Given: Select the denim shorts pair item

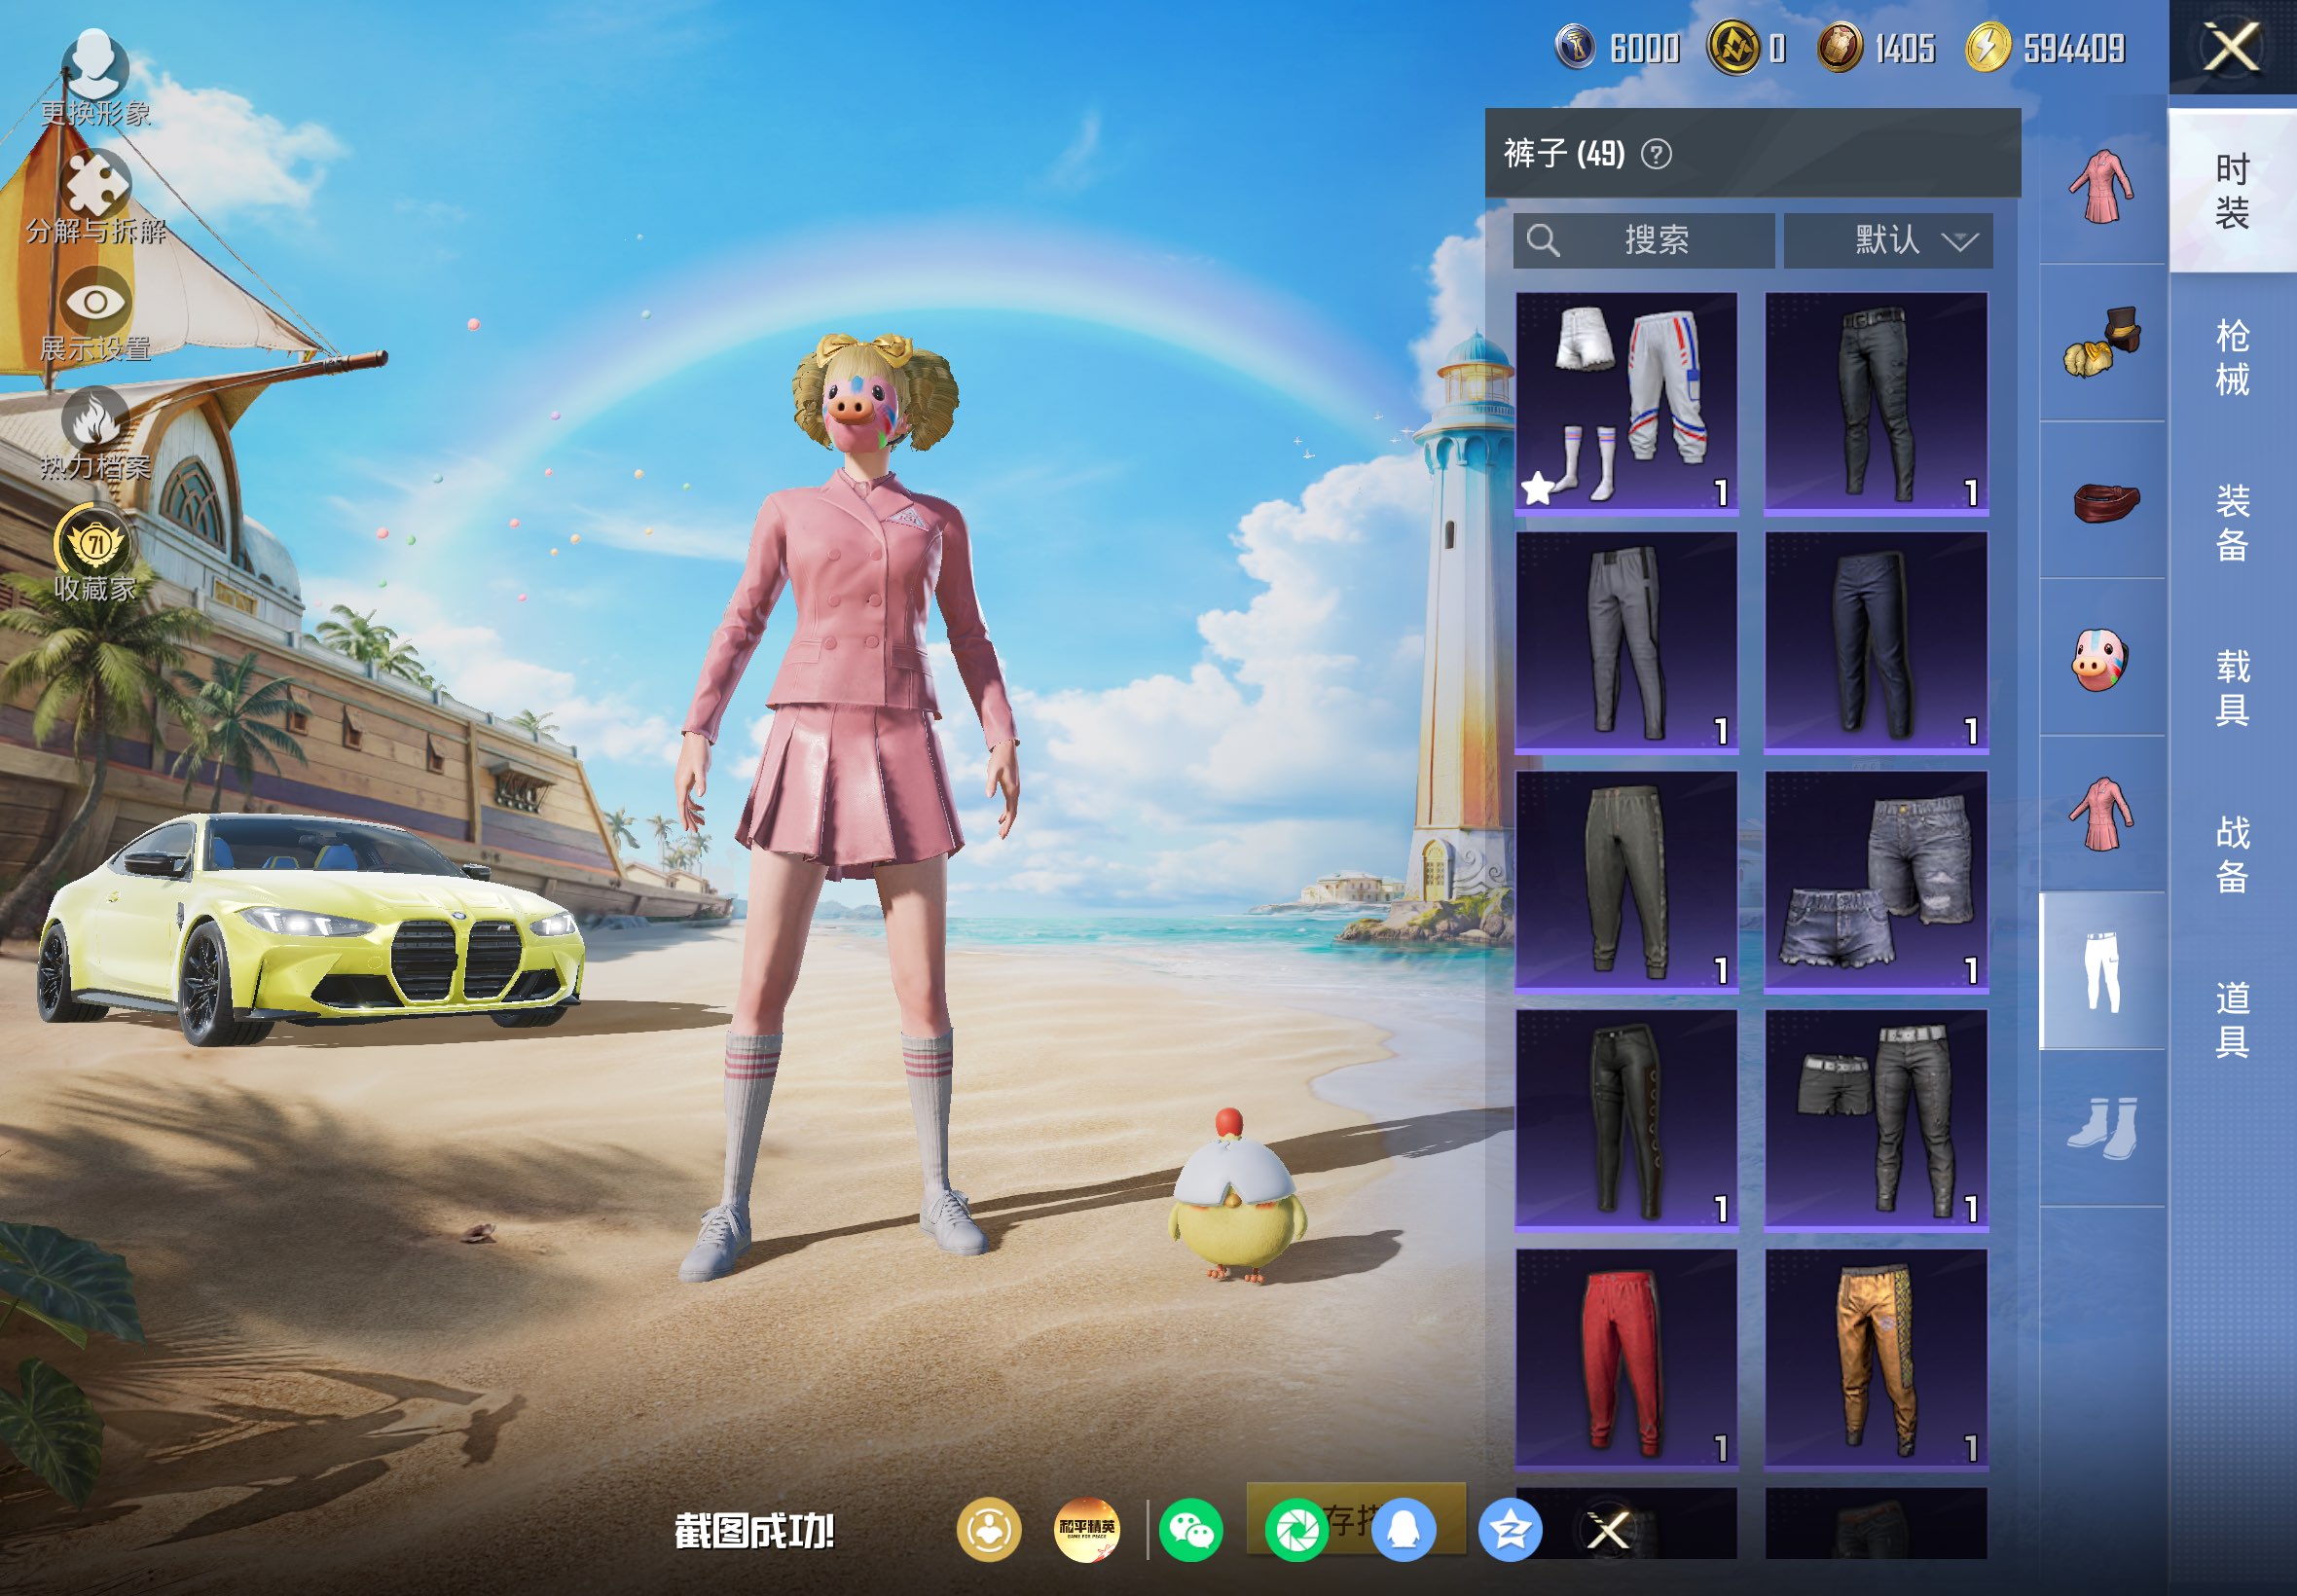Looking at the screenshot, I should click(1876, 882).
